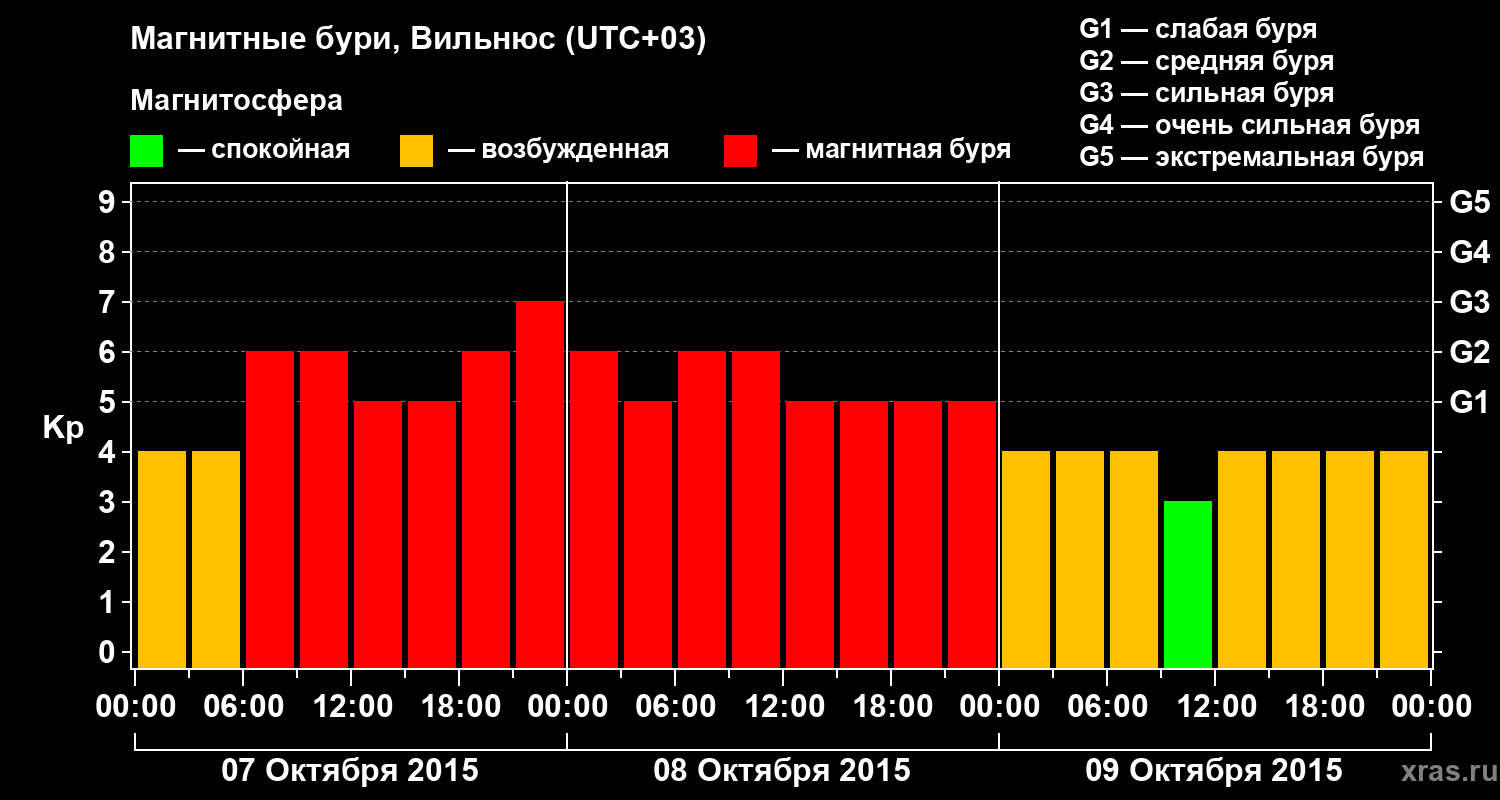Click the G5 label on right axis

(1469, 202)
